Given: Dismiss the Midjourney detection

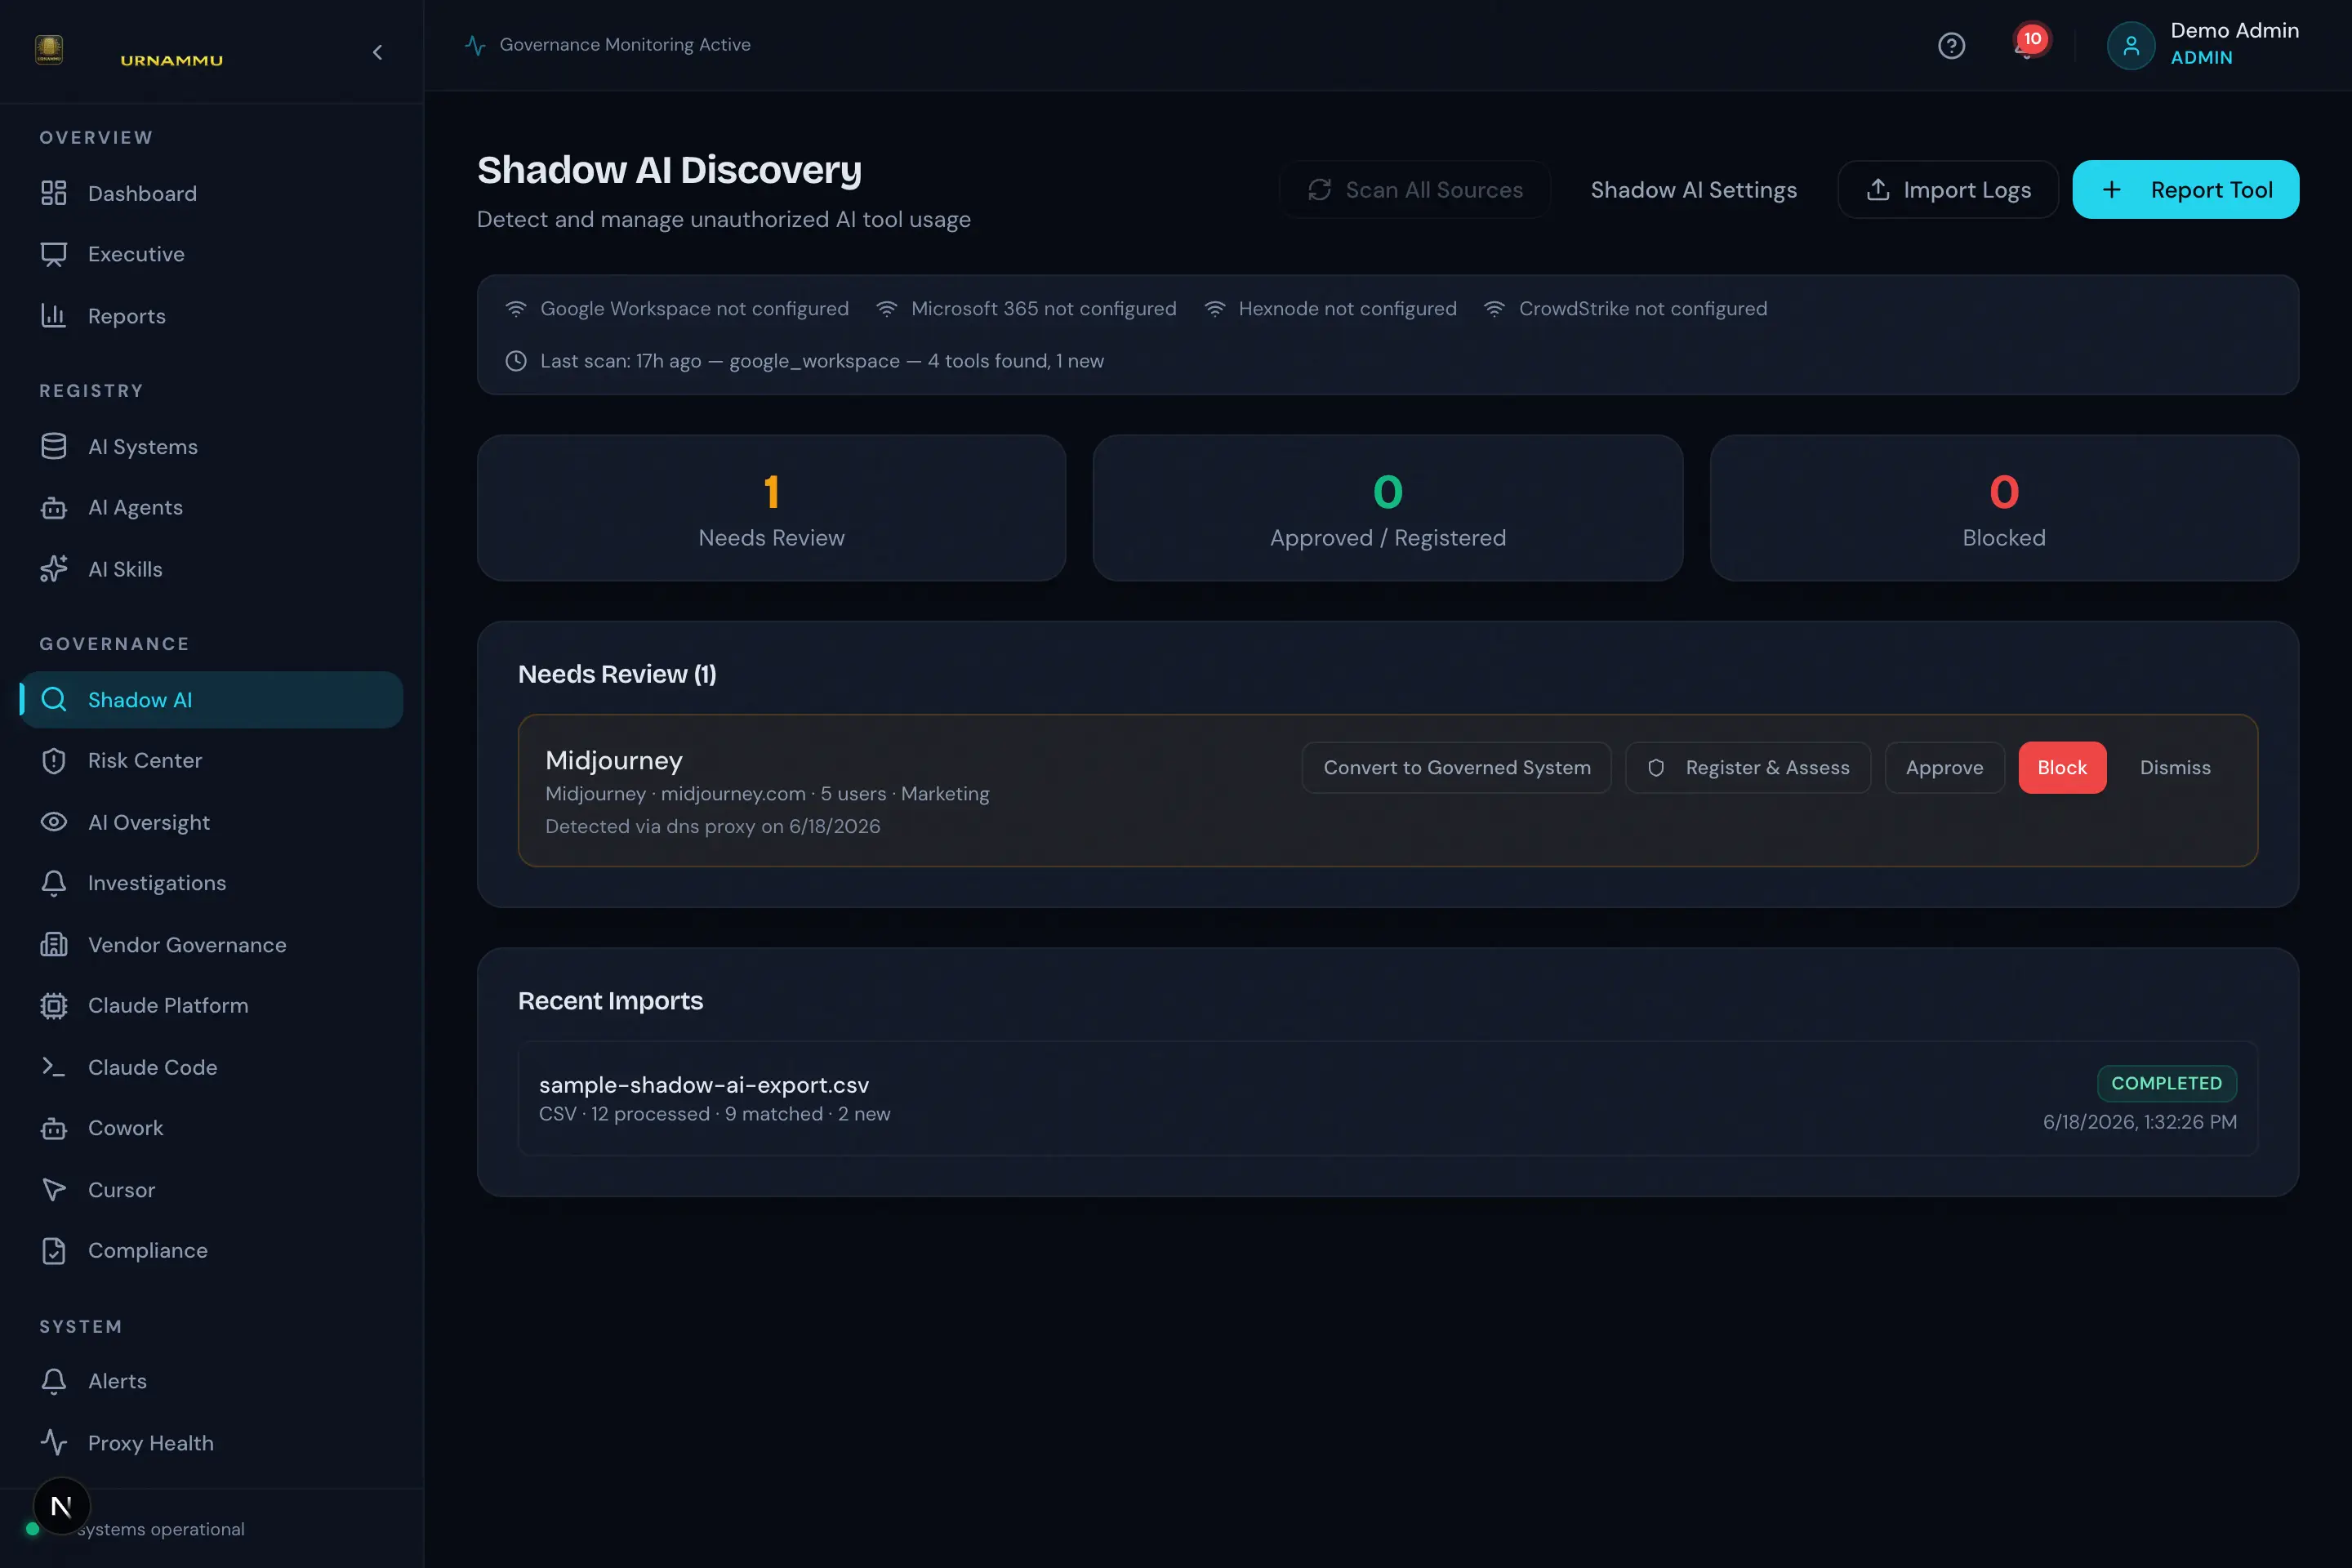Looking at the screenshot, I should click(x=2175, y=768).
